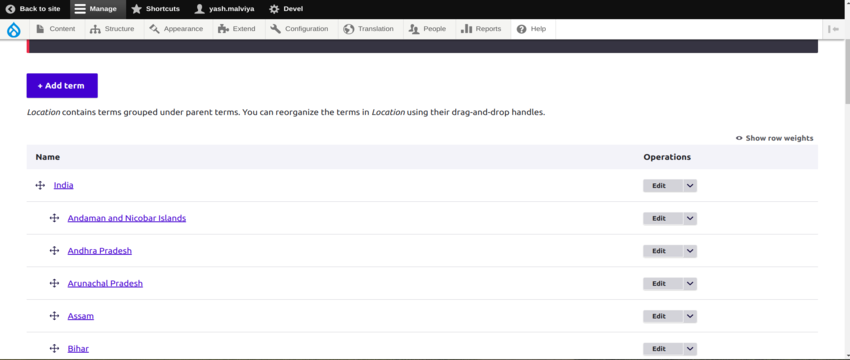Click the People icon in toolbar
The height and width of the screenshot is (360, 850).
(414, 29)
